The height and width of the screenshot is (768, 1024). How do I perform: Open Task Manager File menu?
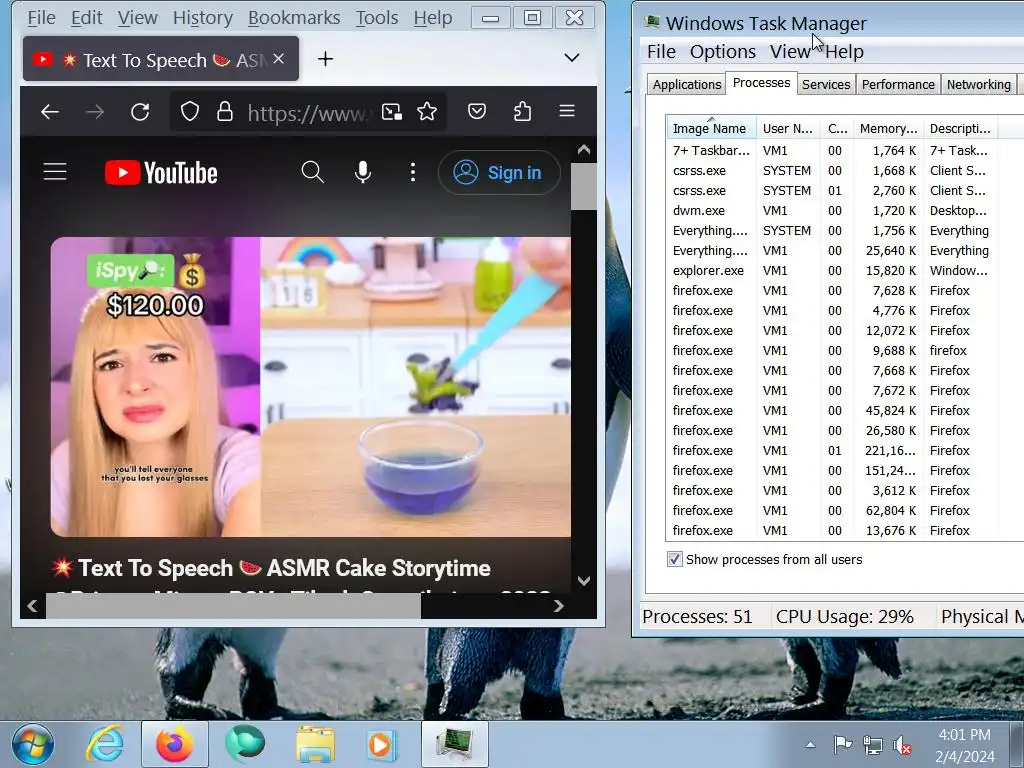tap(661, 51)
